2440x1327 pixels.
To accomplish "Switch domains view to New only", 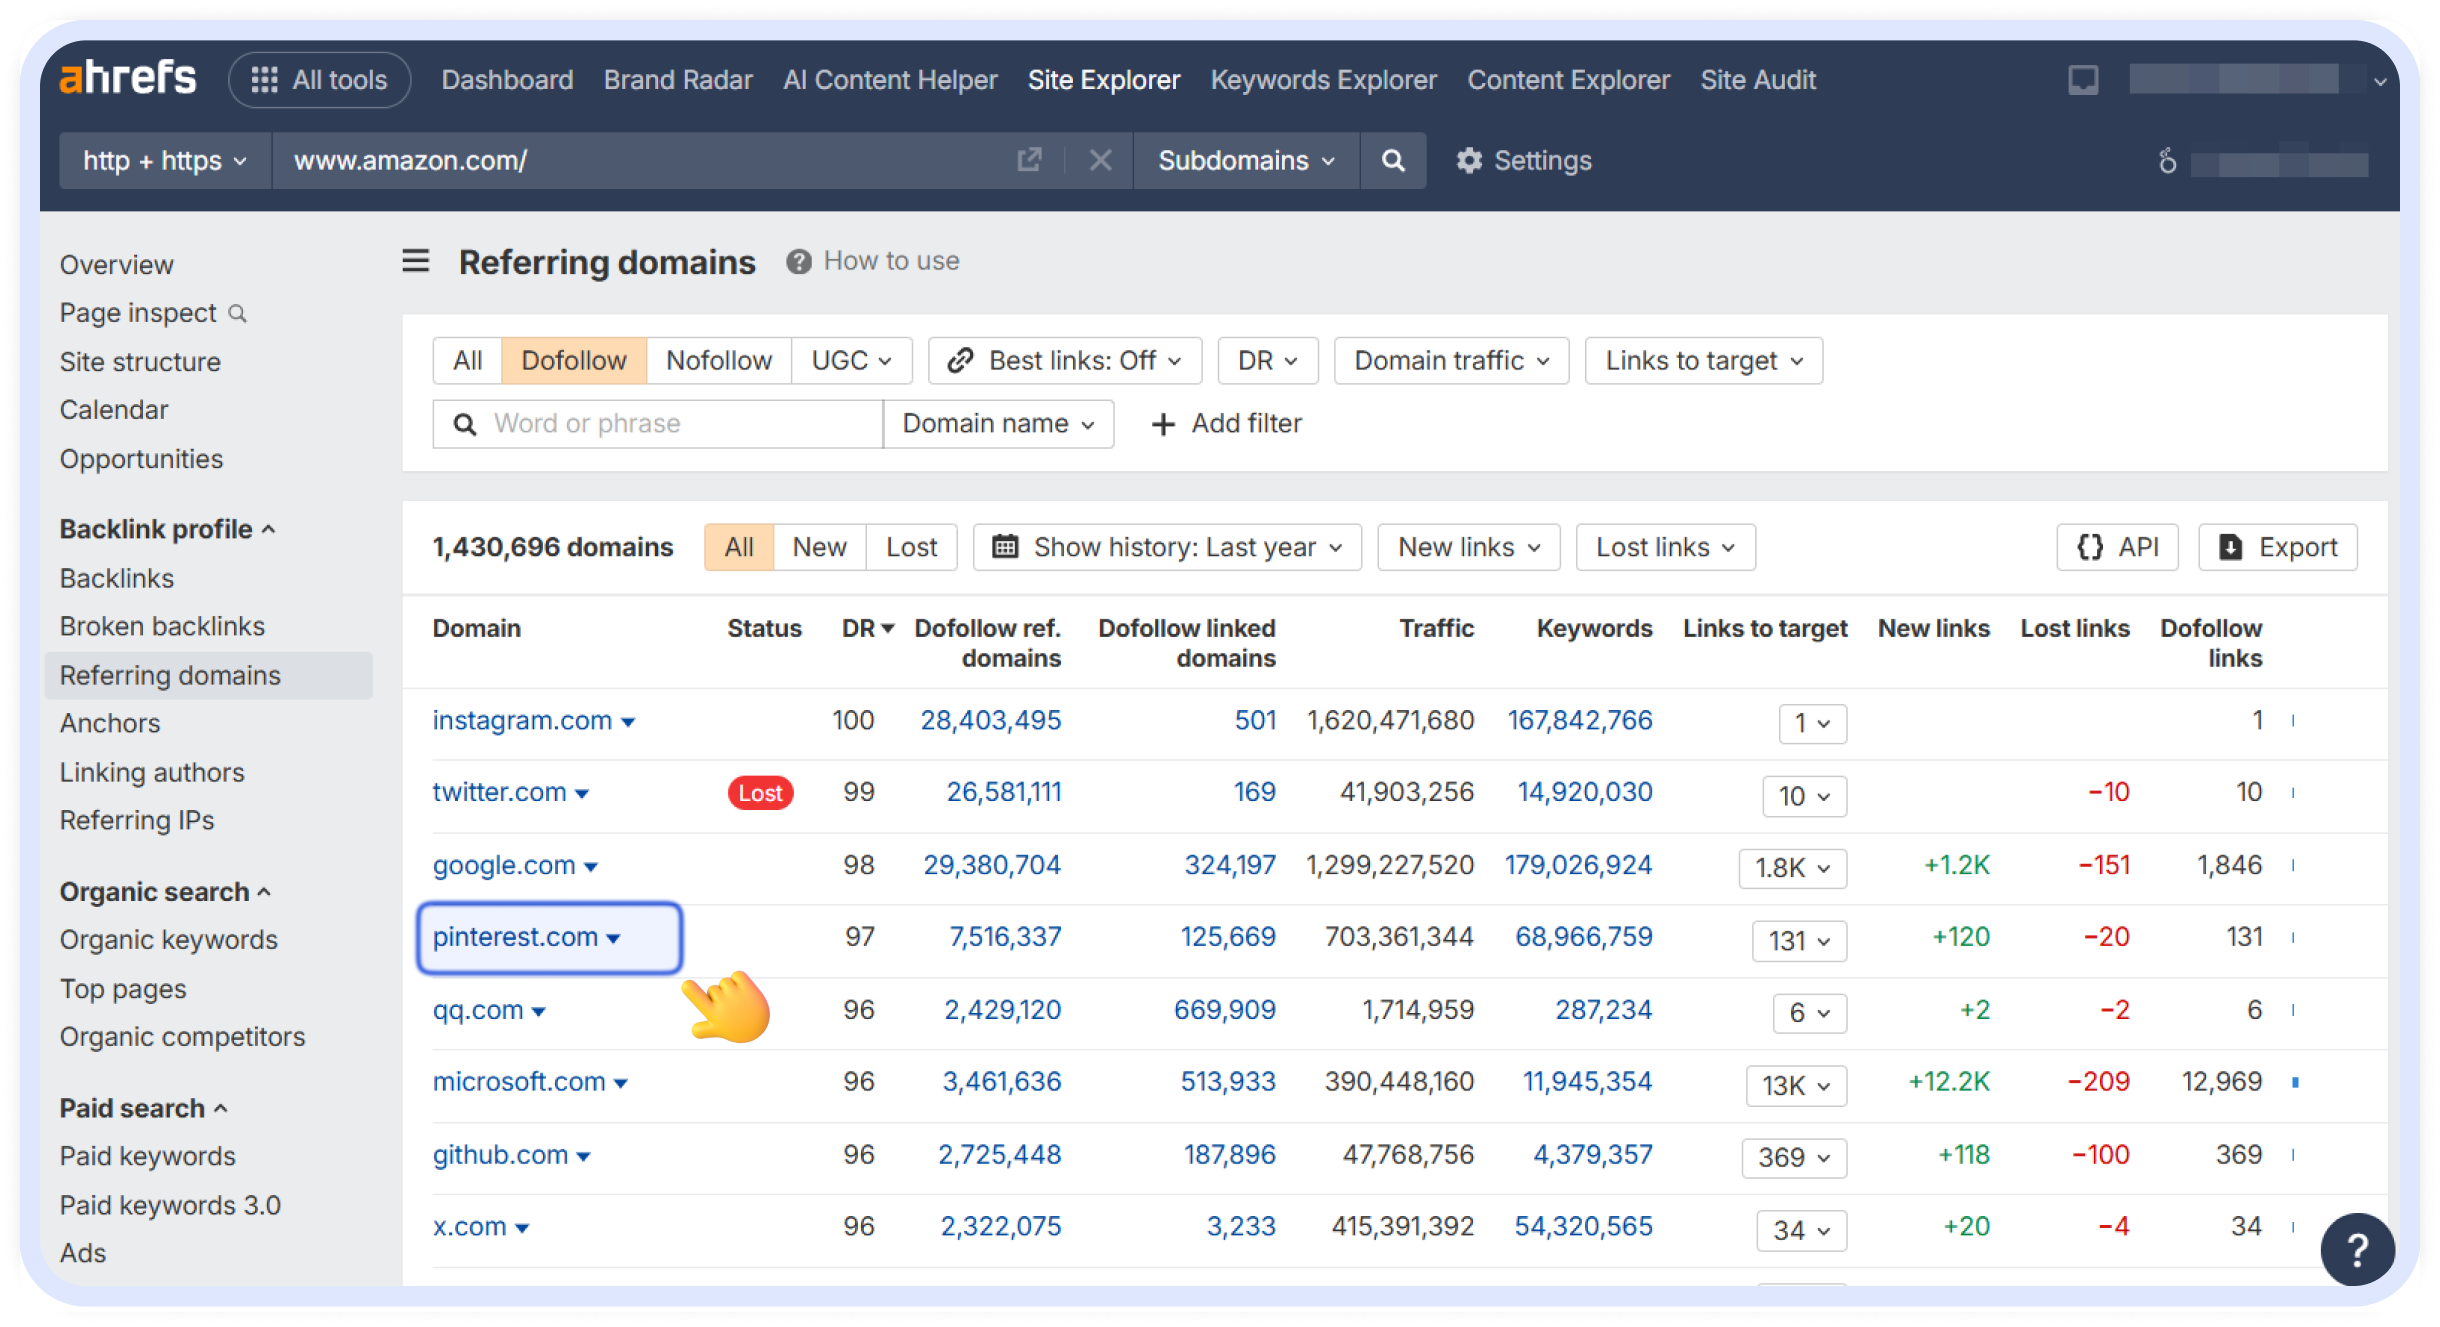I will (x=818, y=547).
